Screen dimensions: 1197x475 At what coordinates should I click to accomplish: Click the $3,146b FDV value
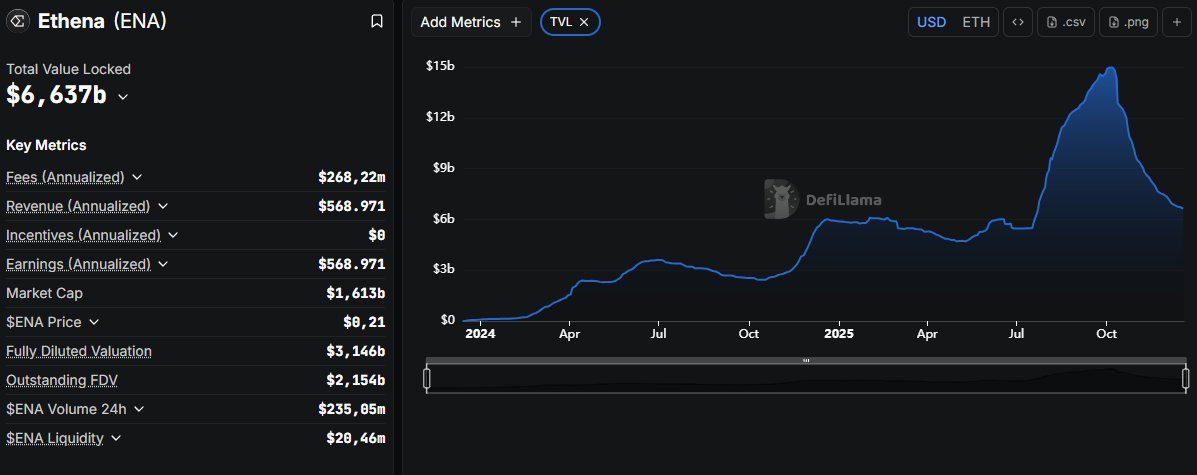tap(356, 351)
